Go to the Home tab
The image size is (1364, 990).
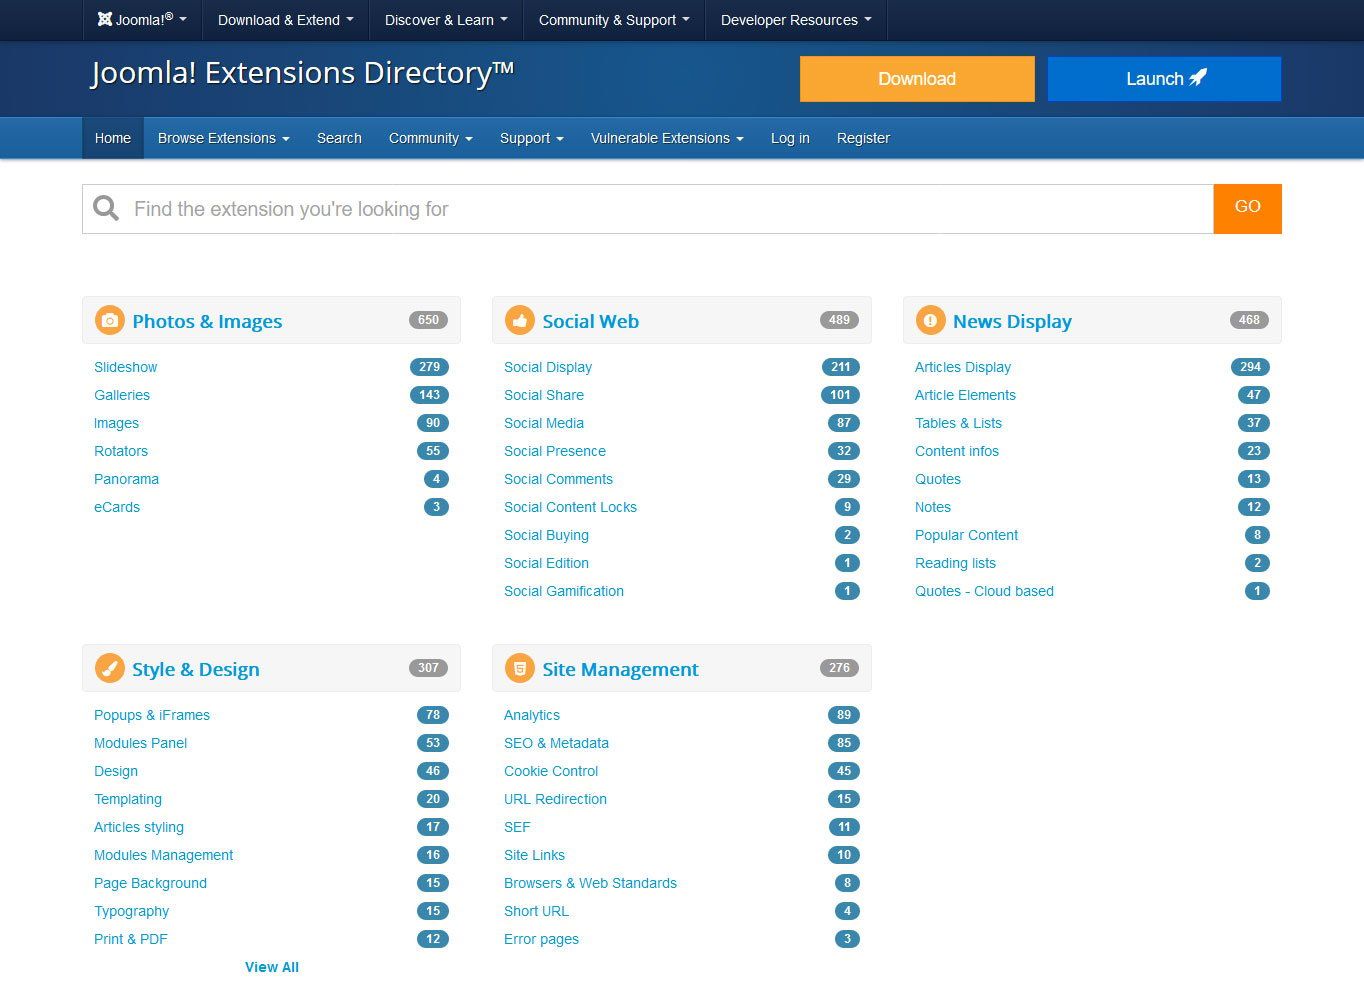pyautogui.click(x=113, y=138)
